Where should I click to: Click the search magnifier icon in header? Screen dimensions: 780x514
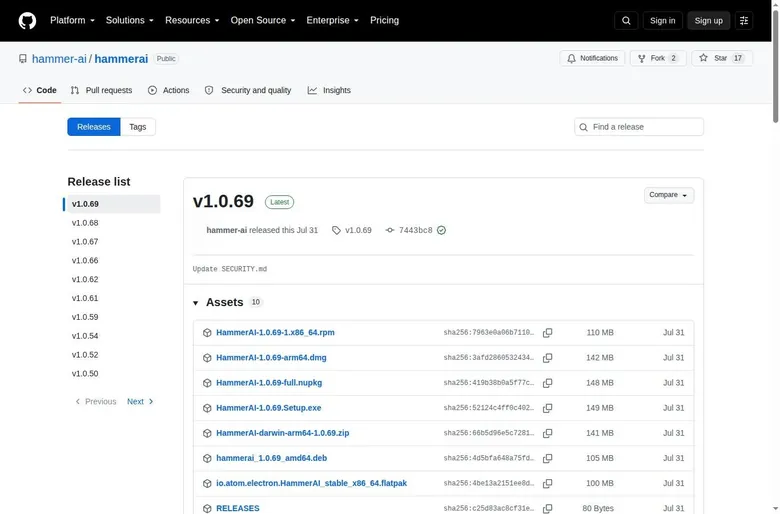[x=626, y=20]
